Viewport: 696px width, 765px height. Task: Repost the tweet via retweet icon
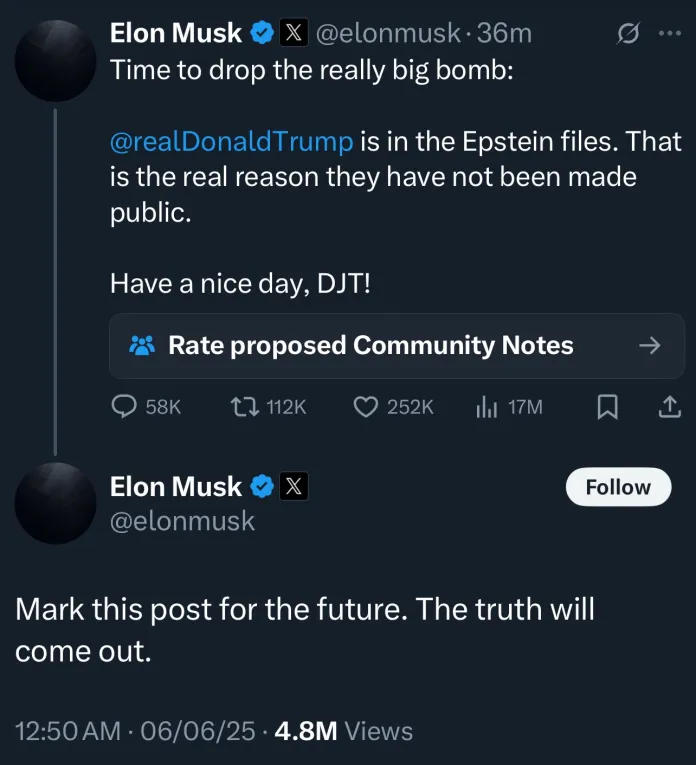[x=243, y=406]
